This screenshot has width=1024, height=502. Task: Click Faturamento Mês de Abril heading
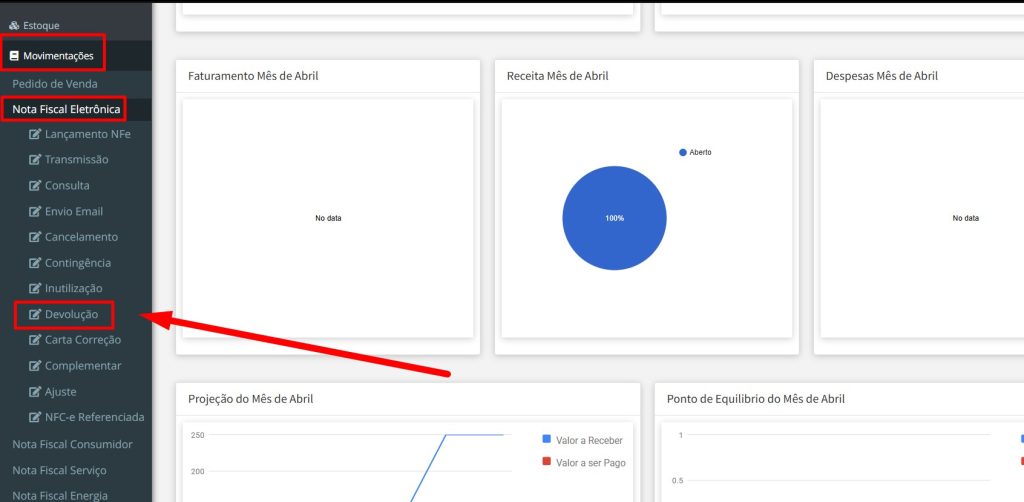tap(253, 76)
